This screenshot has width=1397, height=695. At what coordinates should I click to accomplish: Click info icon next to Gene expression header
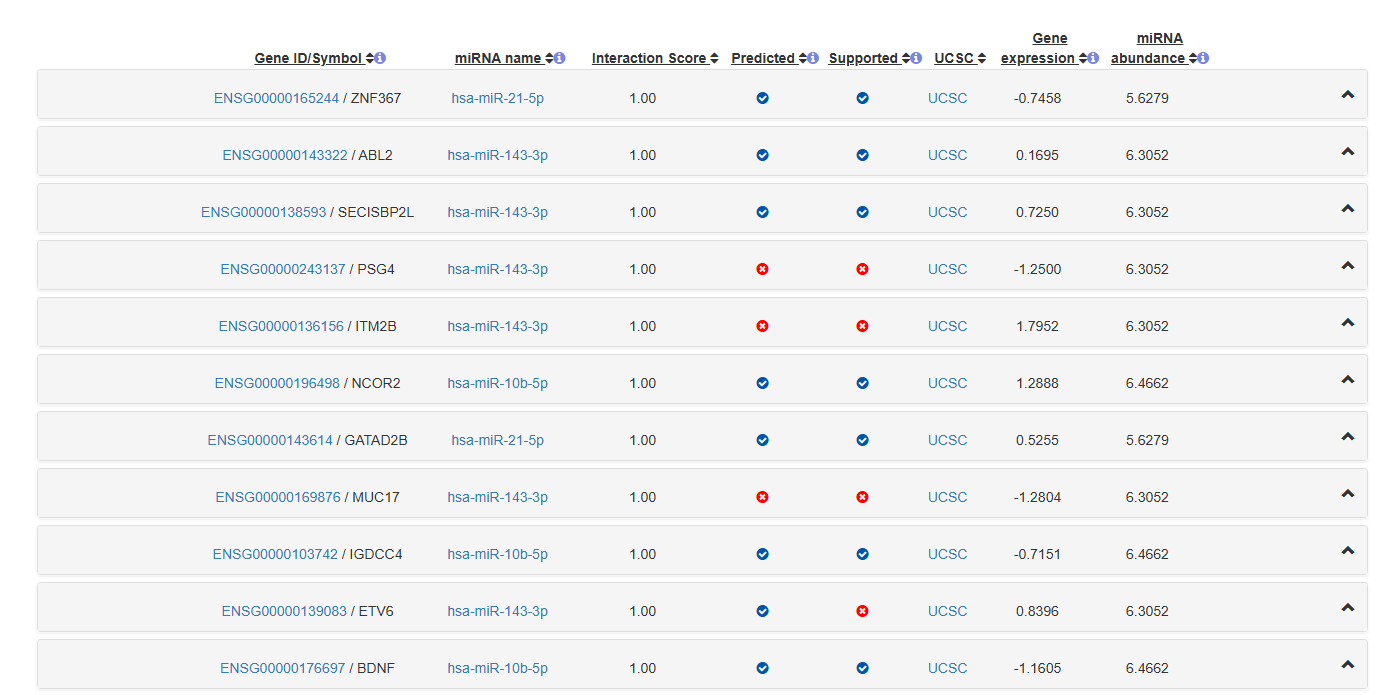pyautogui.click(x=1093, y=59)
